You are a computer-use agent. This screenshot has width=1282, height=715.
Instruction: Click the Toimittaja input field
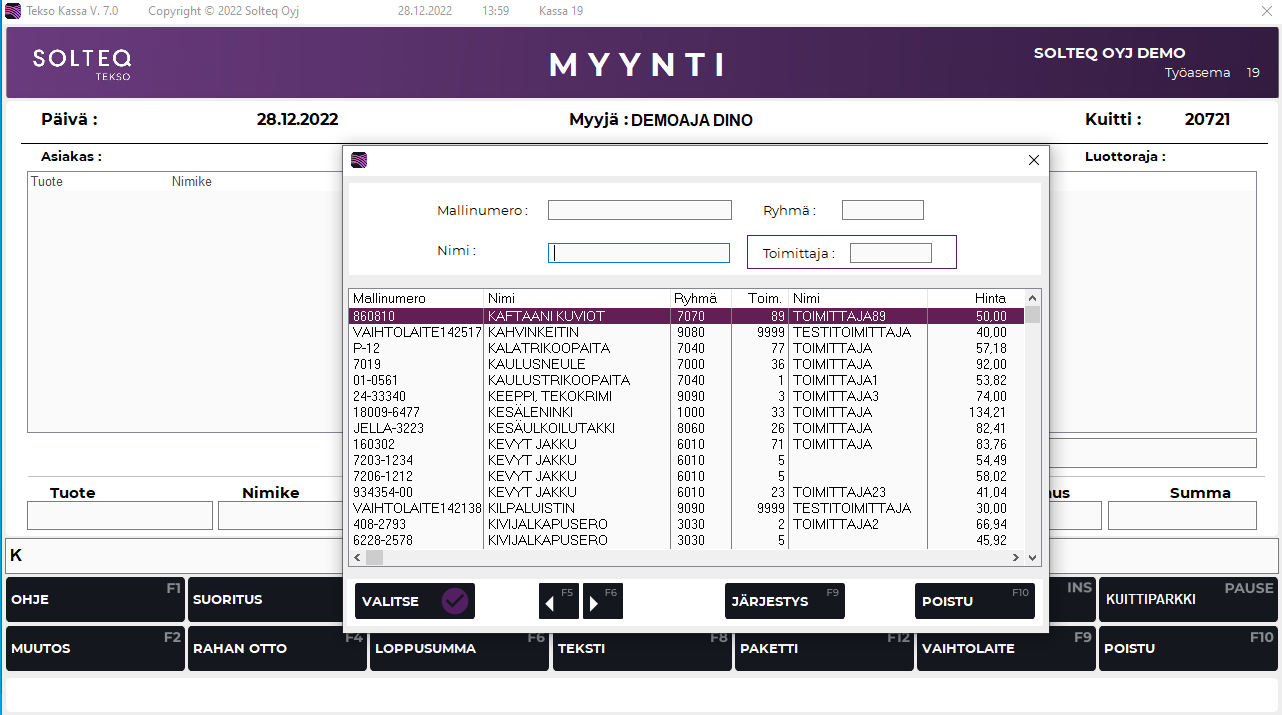890,253
